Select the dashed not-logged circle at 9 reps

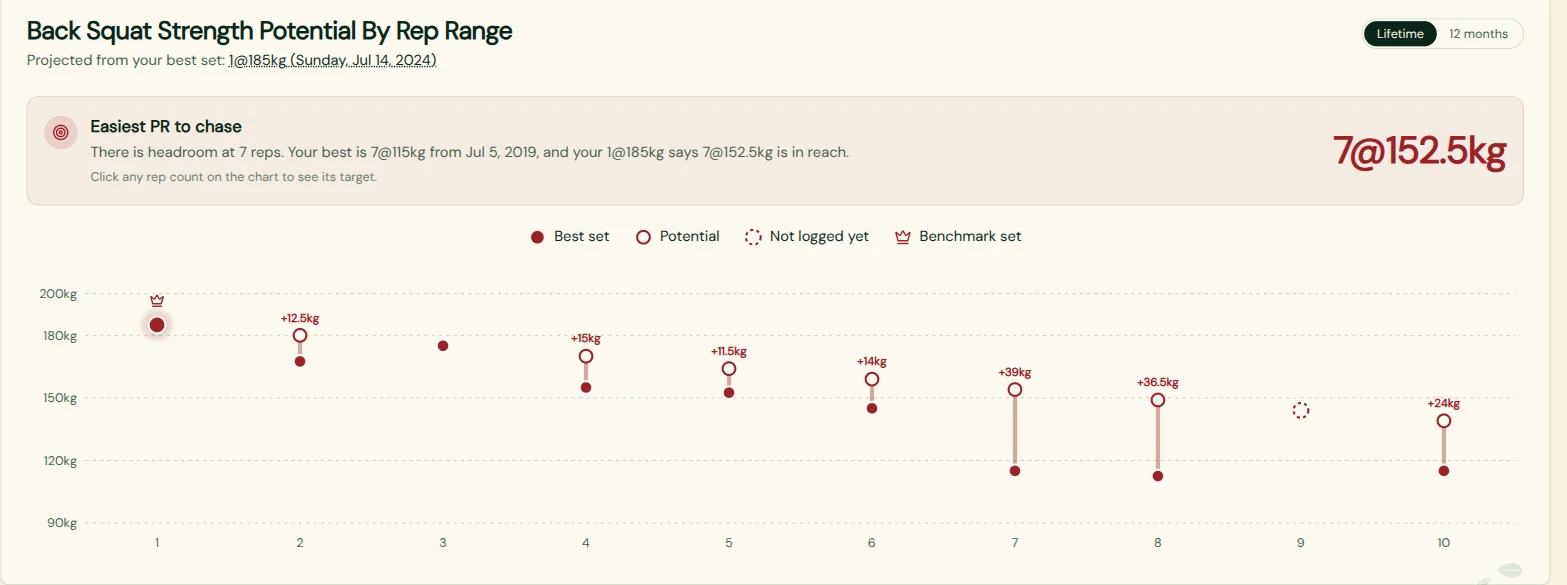click(1300, 411)
